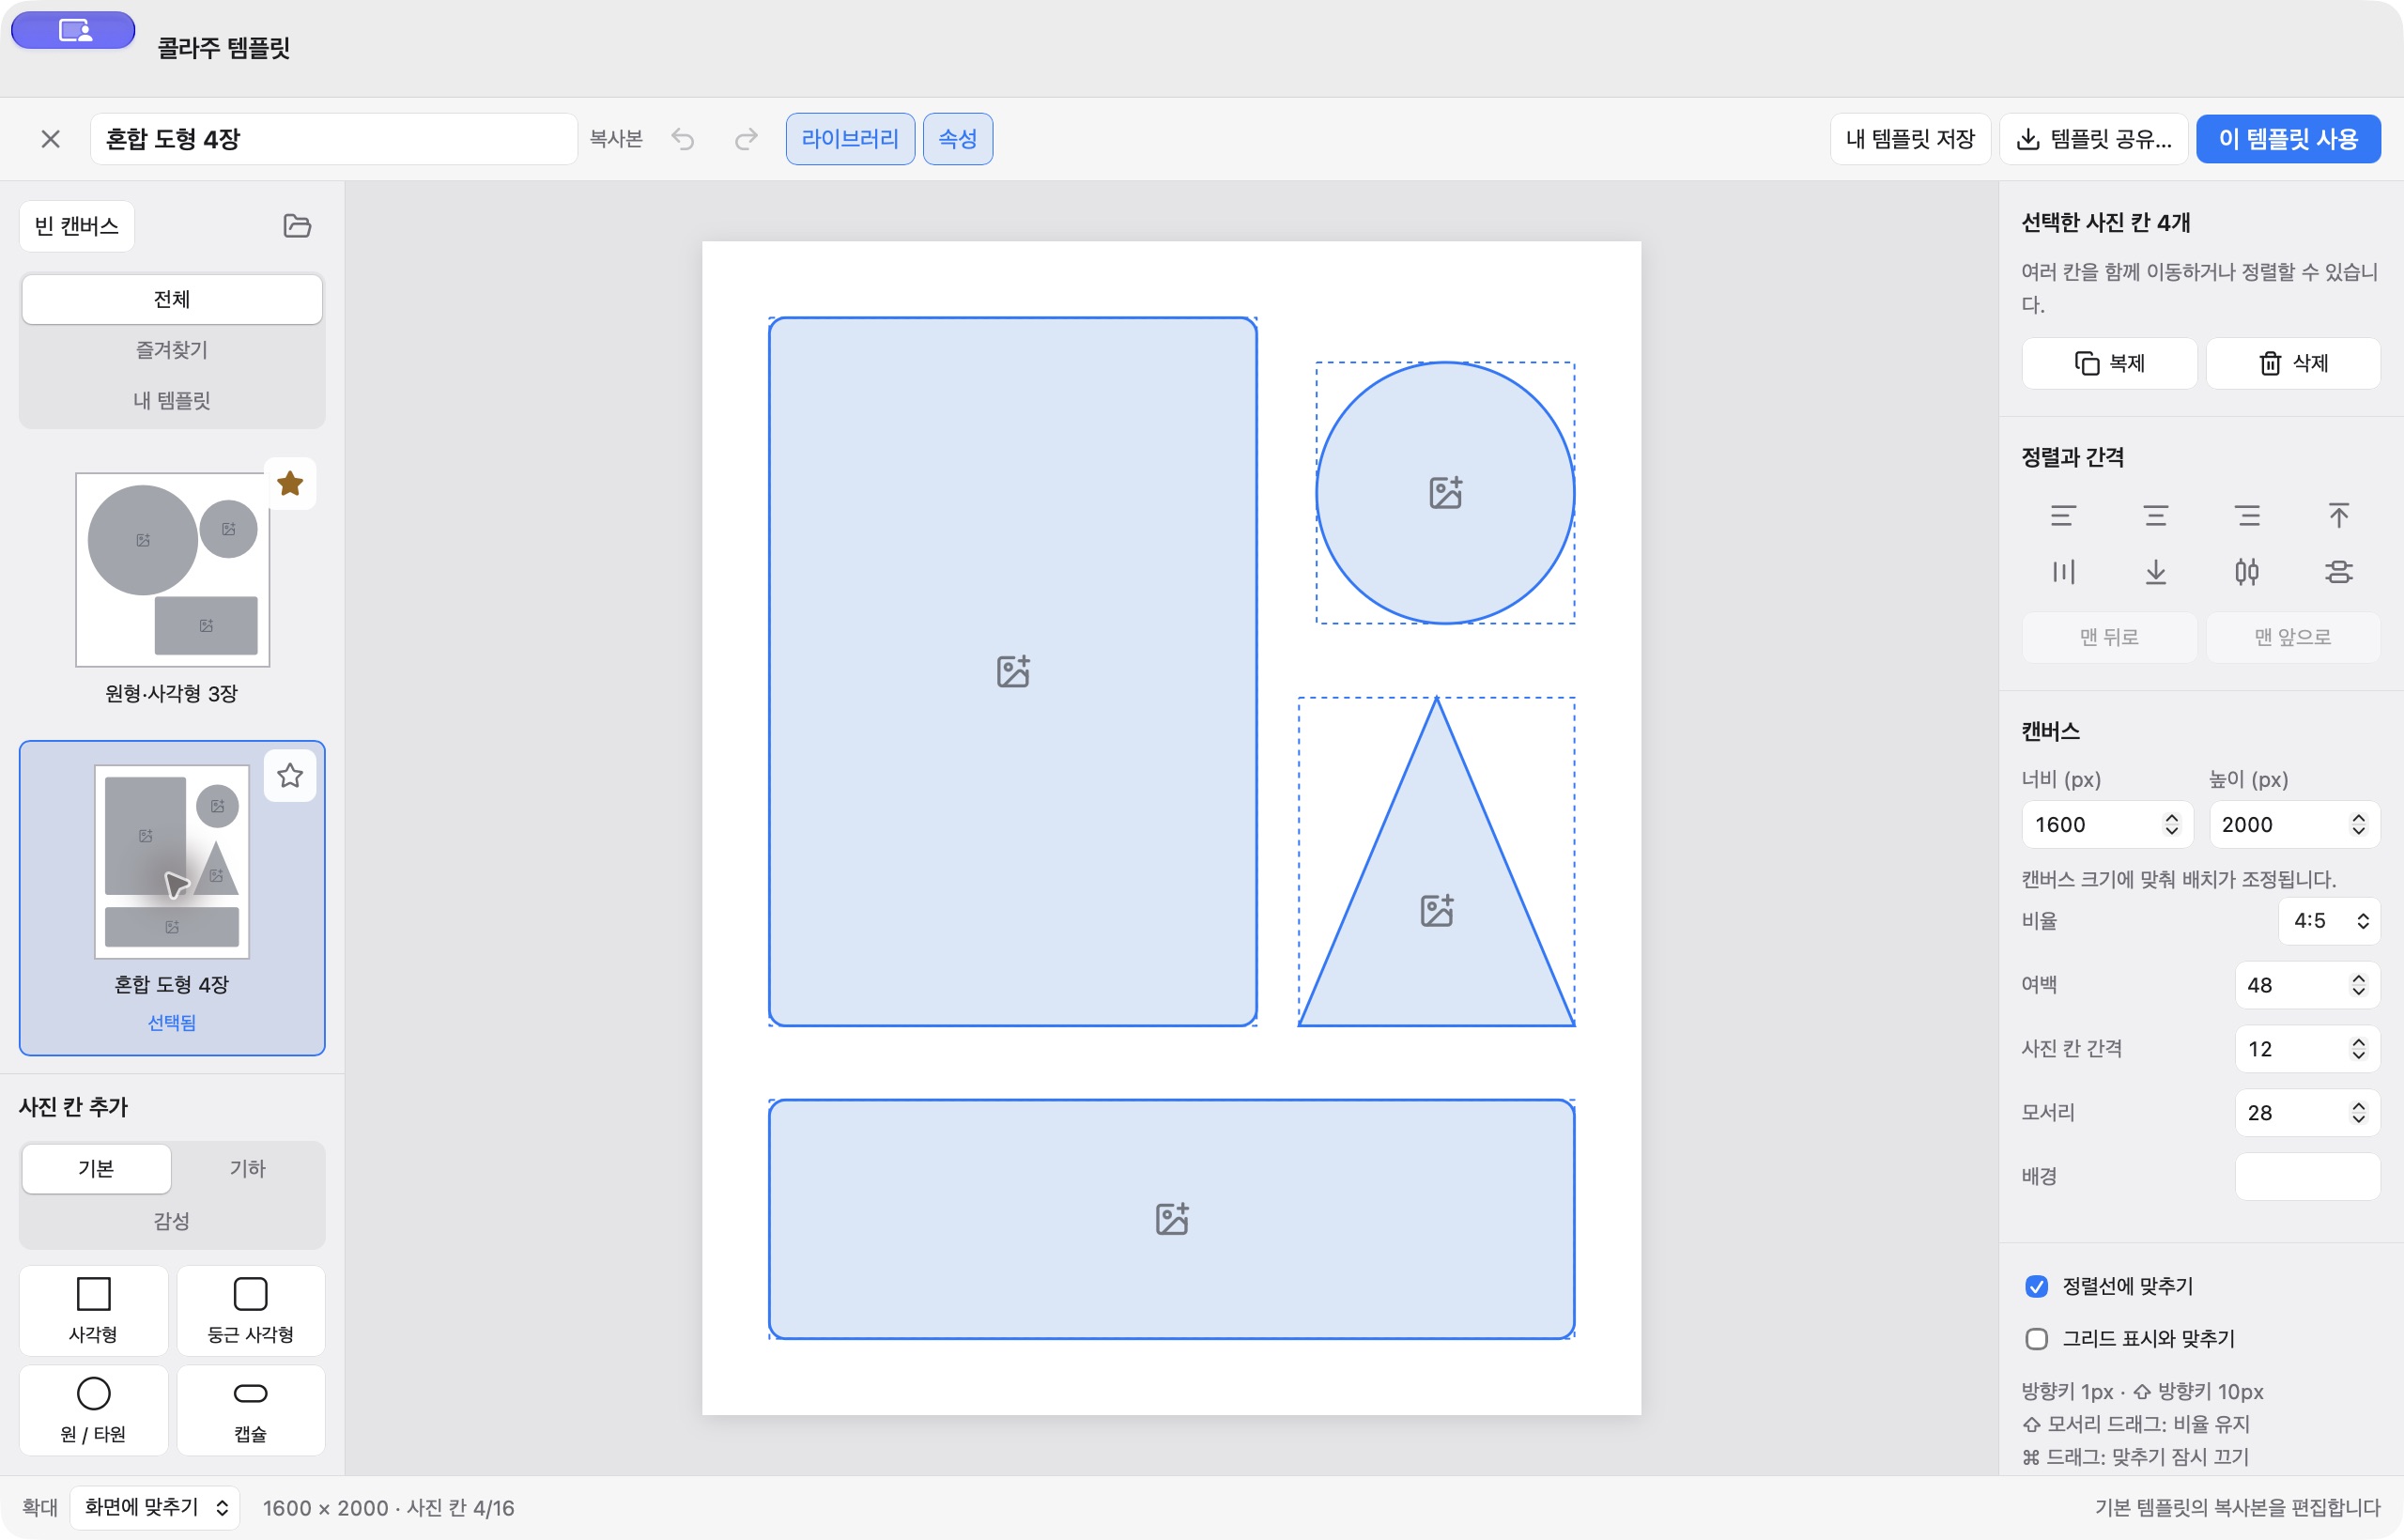Uncheck 정렬선에 맞추기 checkbox

tap(2036, 1286)
